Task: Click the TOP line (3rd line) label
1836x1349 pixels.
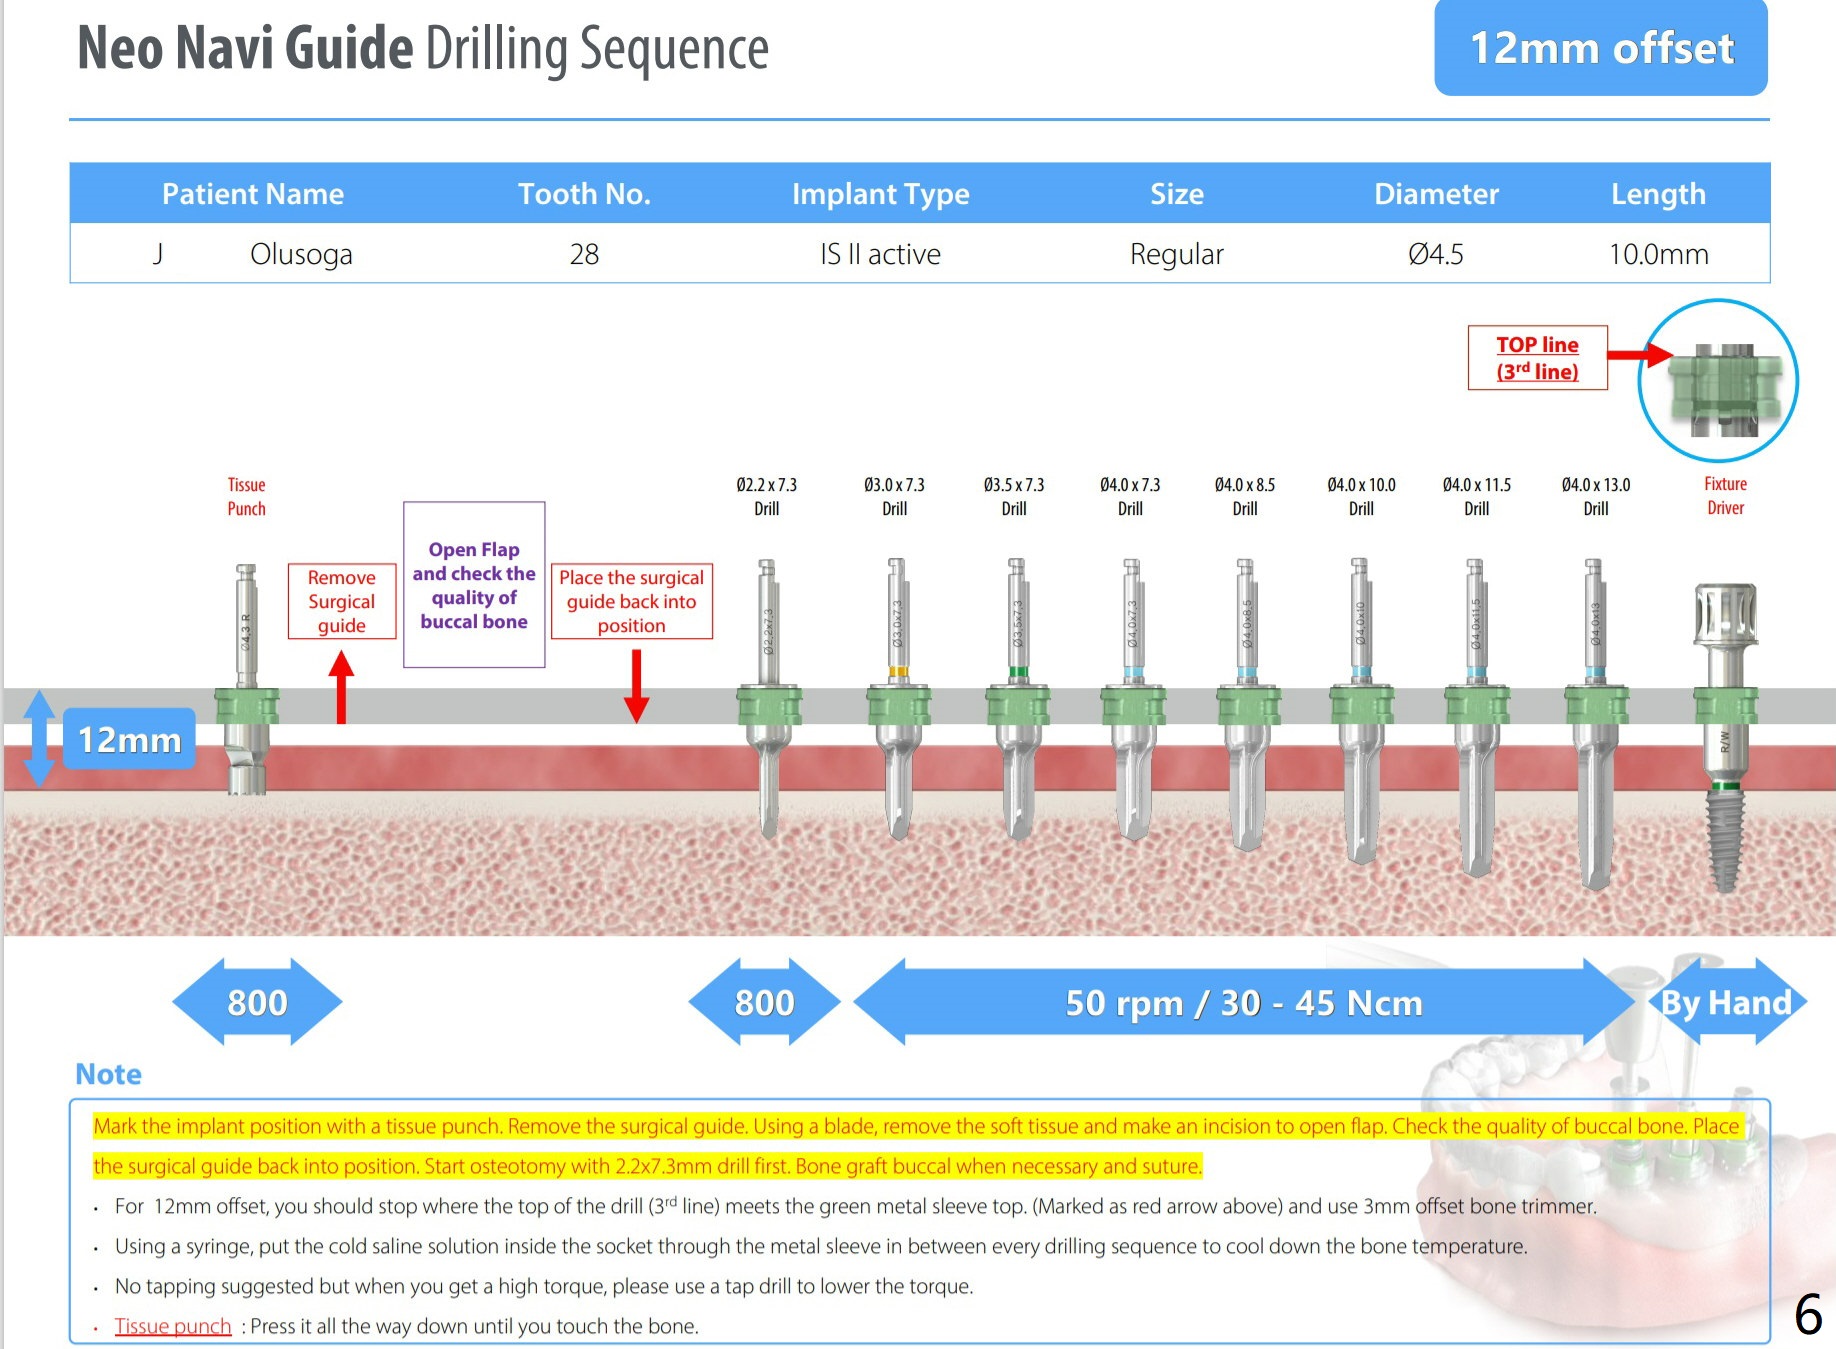Action: click(1537, 358)
